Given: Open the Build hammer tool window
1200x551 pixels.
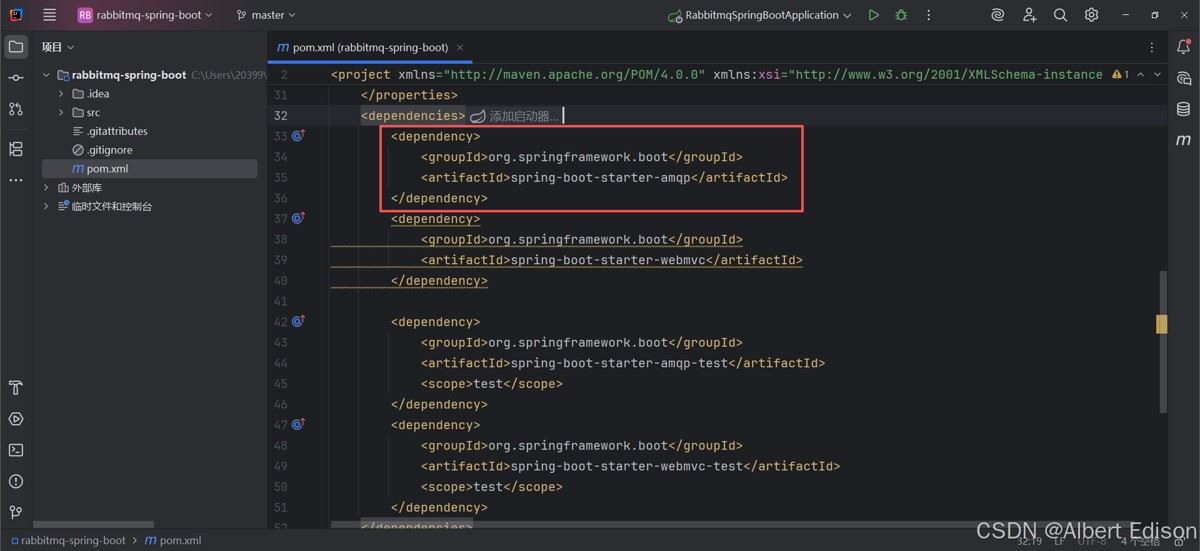Looking at the screenshot, I should pos(15,388).
